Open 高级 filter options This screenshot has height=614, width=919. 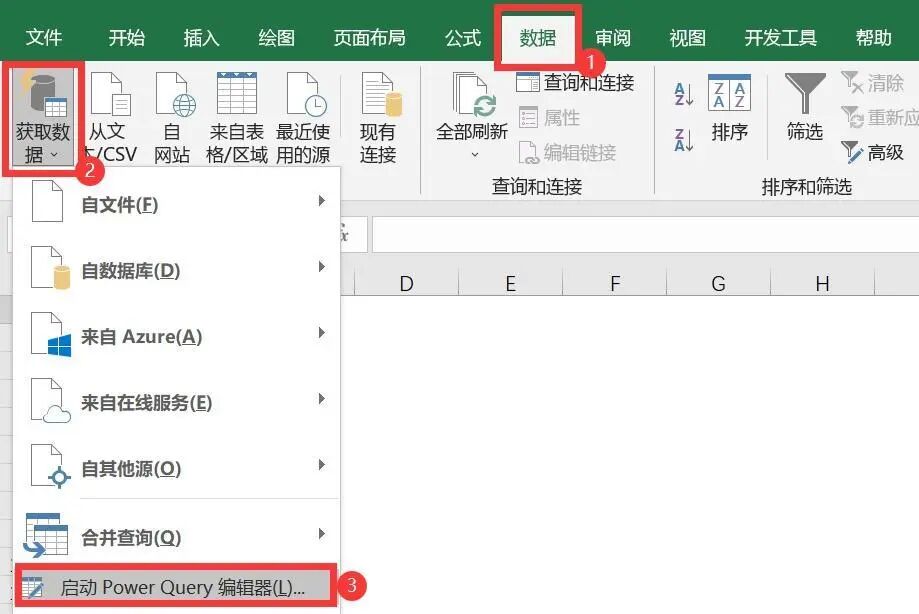[x=872, y=153]
